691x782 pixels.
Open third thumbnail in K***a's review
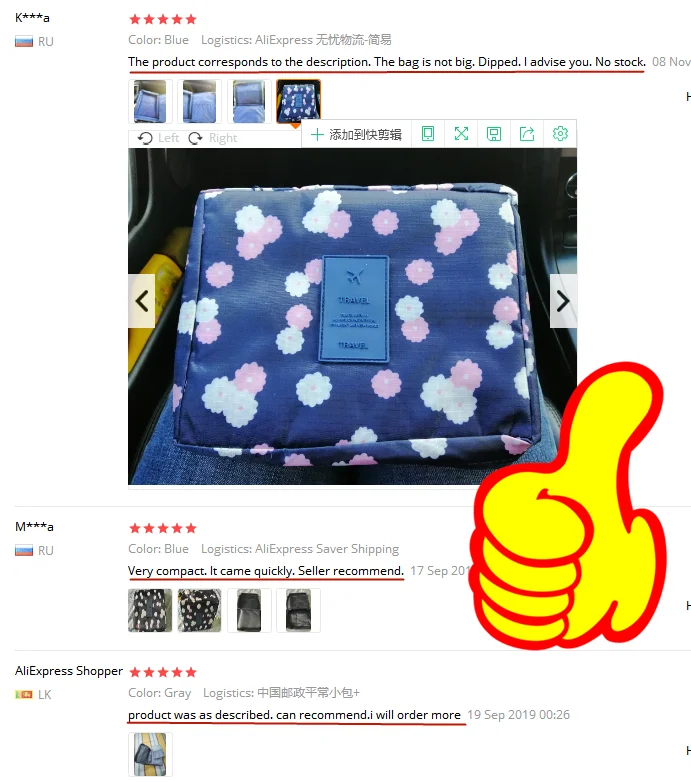249,101
